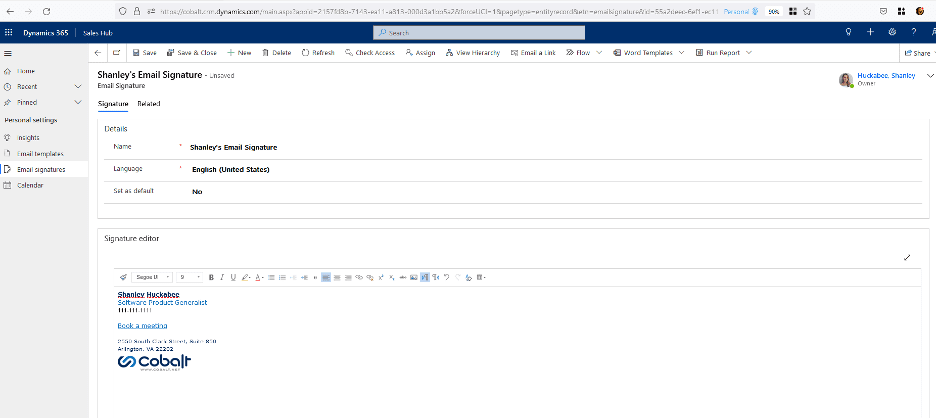Align text right

[348, 277]
